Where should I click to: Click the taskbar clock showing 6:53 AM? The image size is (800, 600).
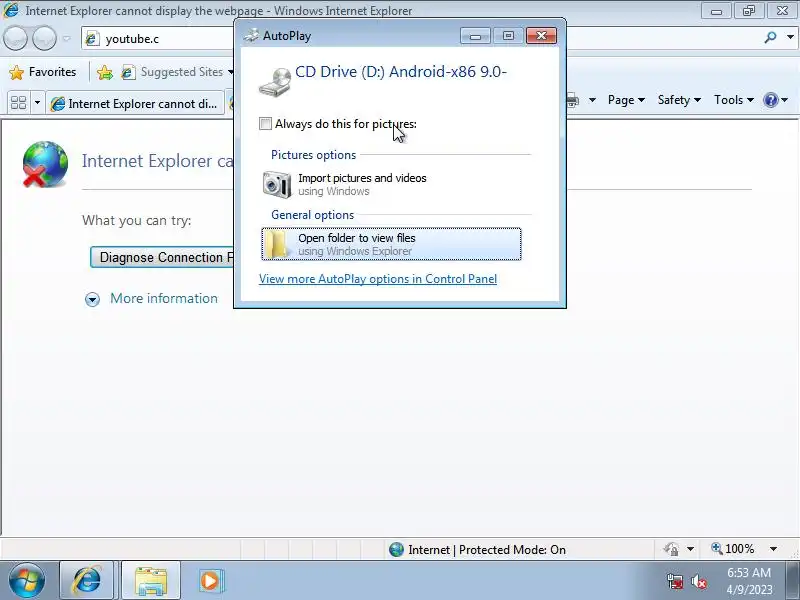[x=749, y=581]
